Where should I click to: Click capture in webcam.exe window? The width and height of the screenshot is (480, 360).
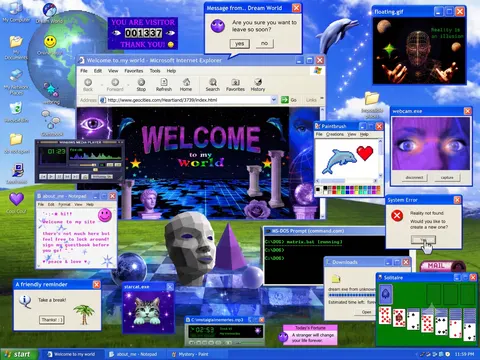(x=447, y=178)
